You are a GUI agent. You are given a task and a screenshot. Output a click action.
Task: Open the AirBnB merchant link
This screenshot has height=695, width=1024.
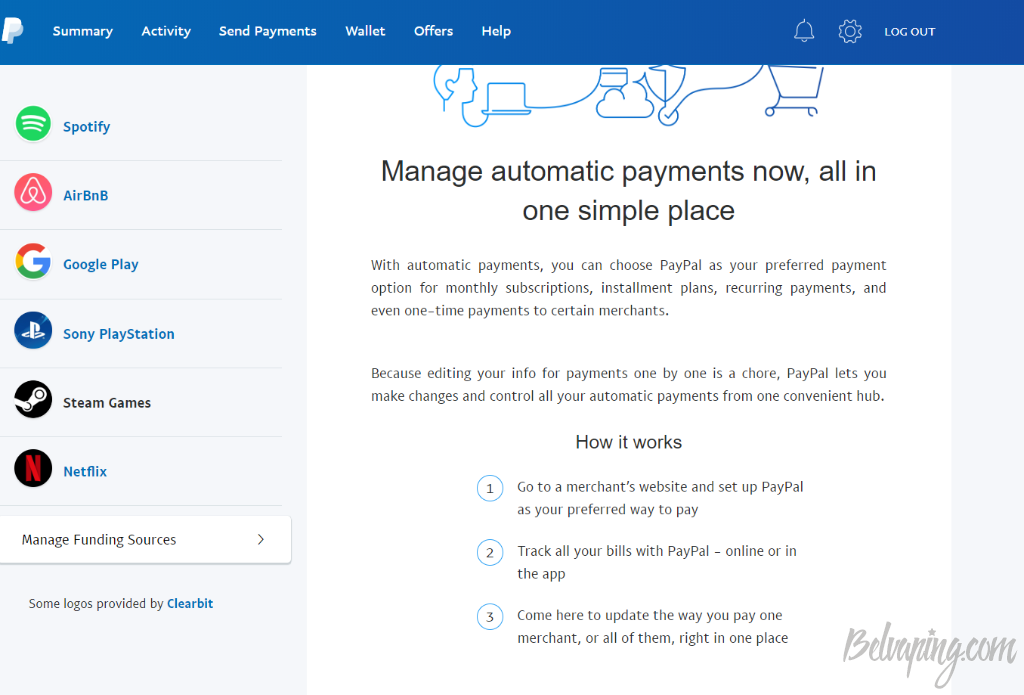click(86, 195)
